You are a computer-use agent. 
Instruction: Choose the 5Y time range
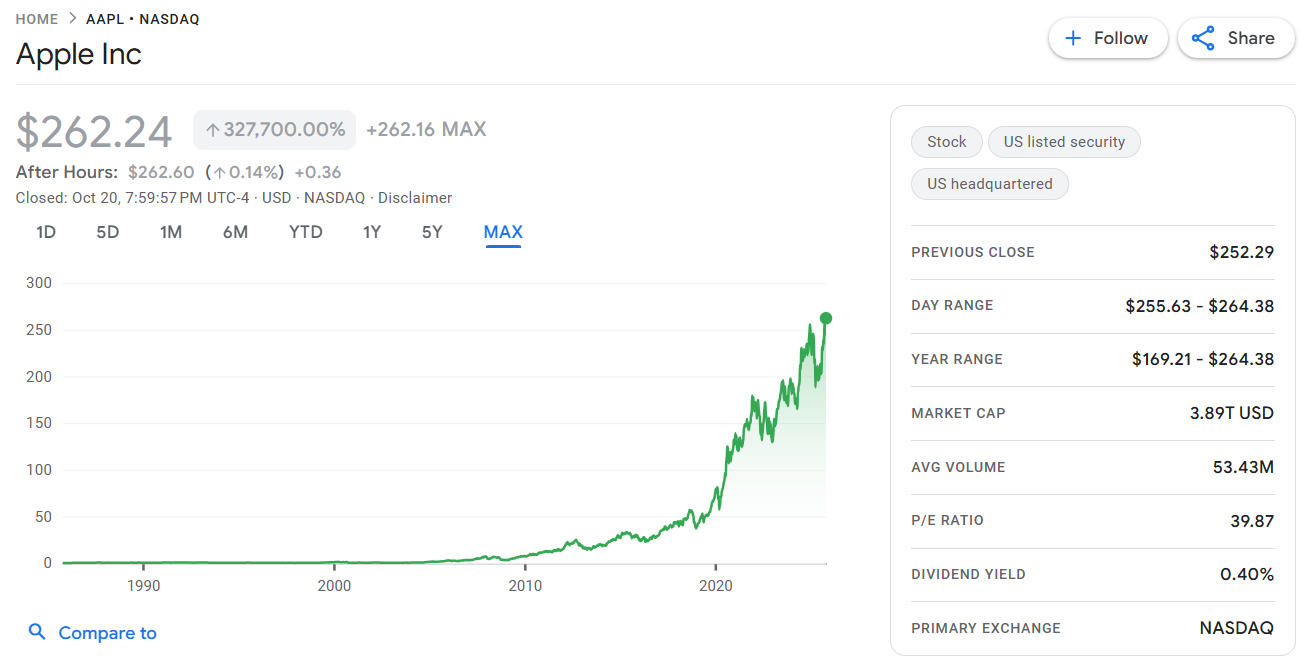point(432,232)
